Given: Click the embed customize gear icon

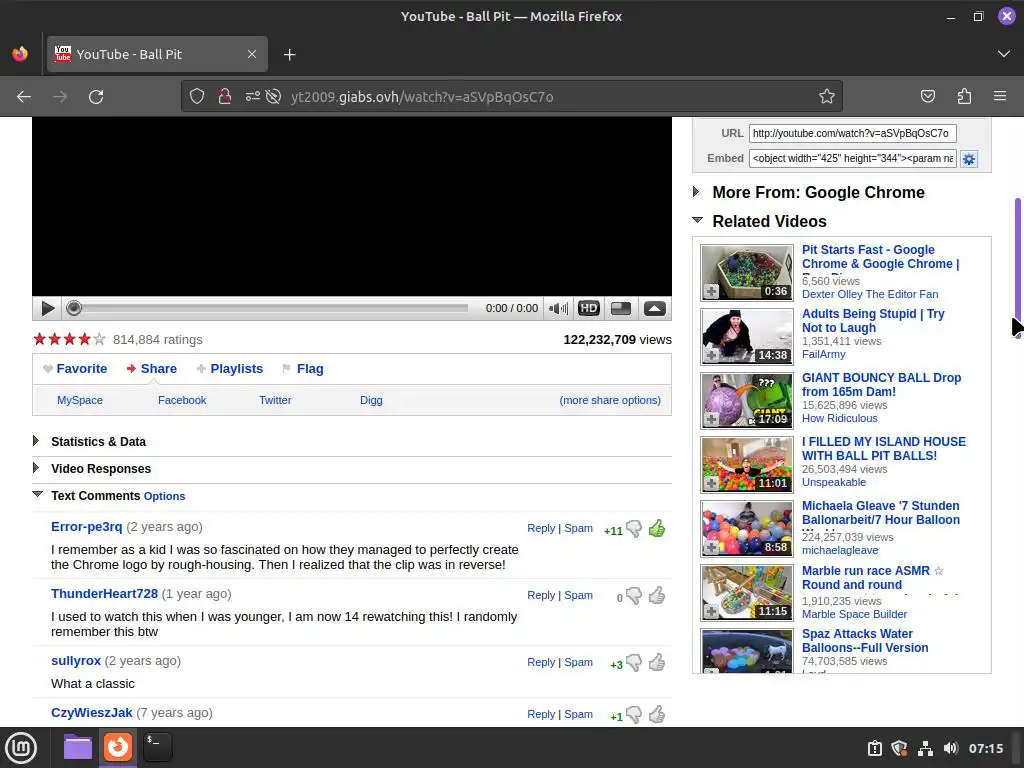Looking at the screenshot, I should click(969, 159).
